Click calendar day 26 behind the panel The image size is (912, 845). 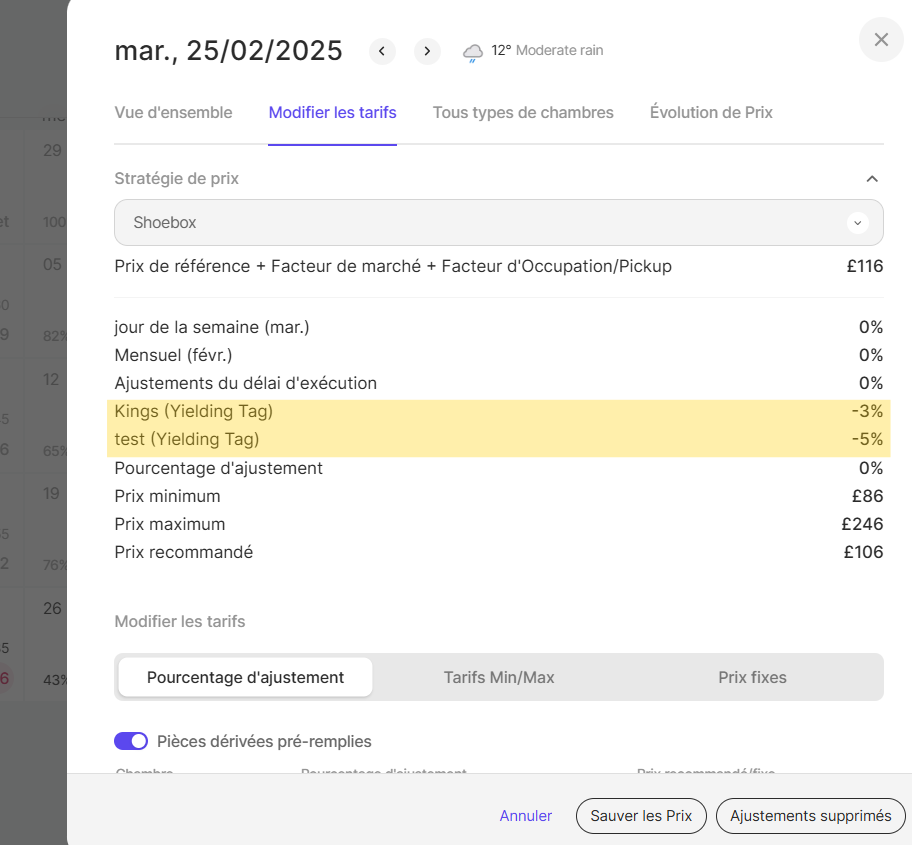52,608
